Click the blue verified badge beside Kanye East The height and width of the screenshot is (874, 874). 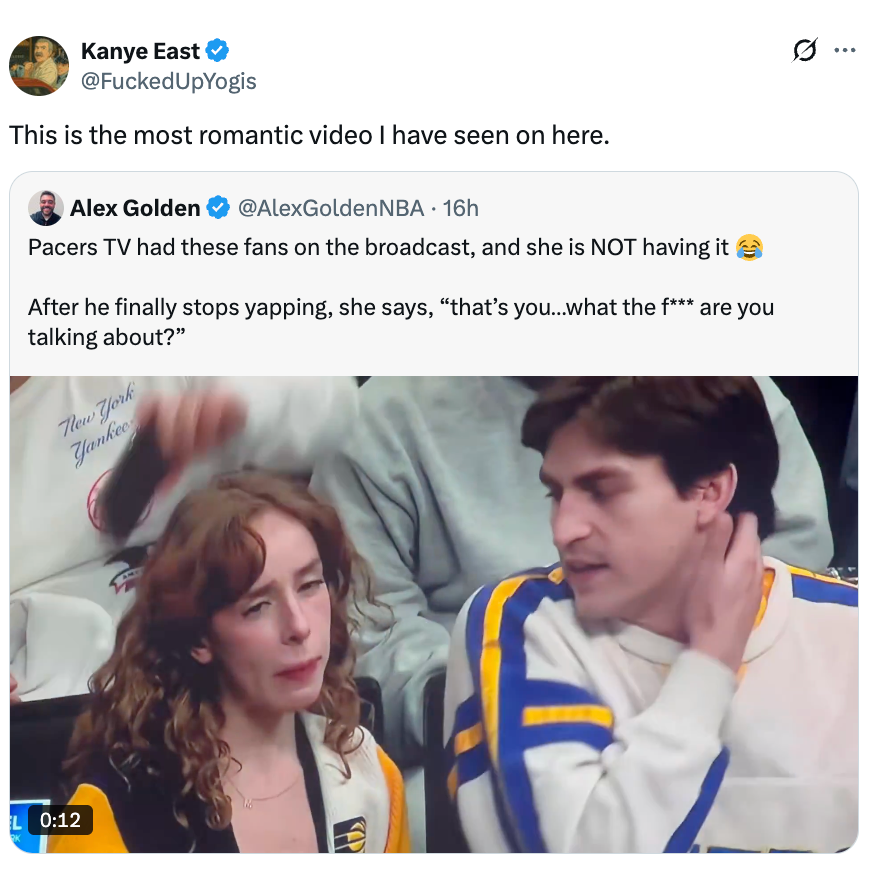pyautogui.click(x=218, y=50)
